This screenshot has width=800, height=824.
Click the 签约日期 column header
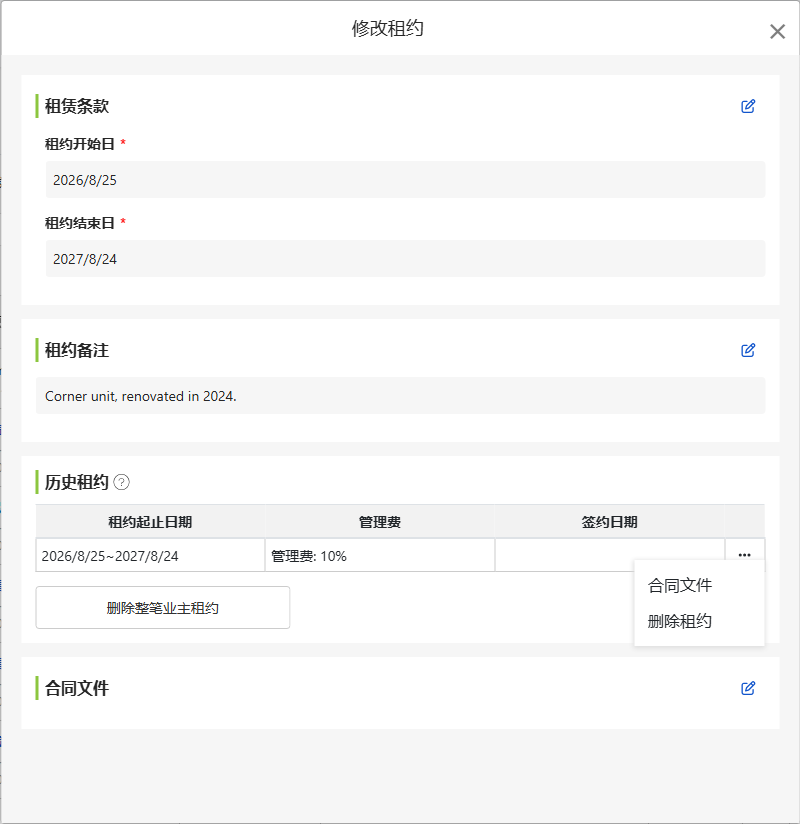tap(610, 522)
